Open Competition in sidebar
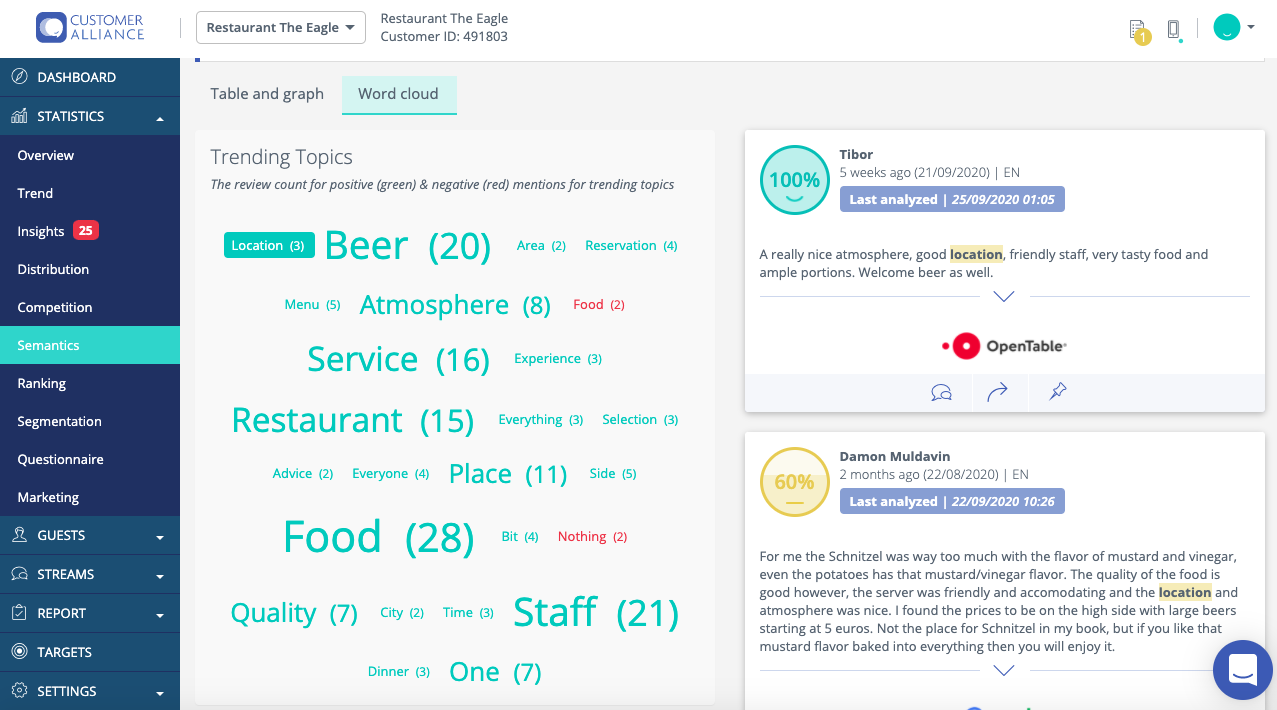This screenshot has height=710, width=1277. click(x=90, y=307)
